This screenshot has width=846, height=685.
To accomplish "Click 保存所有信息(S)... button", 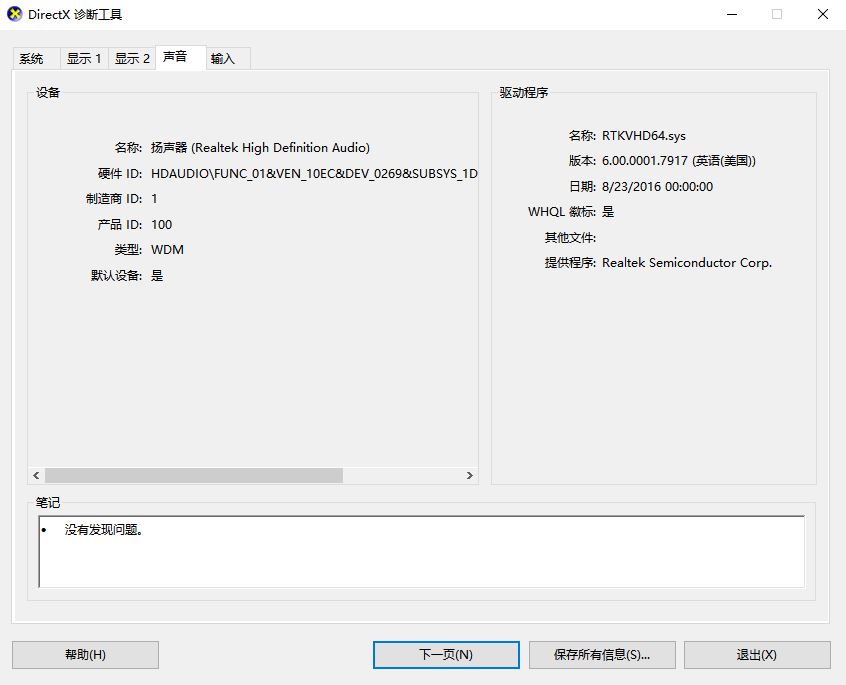I will click(x=602, y=655).
